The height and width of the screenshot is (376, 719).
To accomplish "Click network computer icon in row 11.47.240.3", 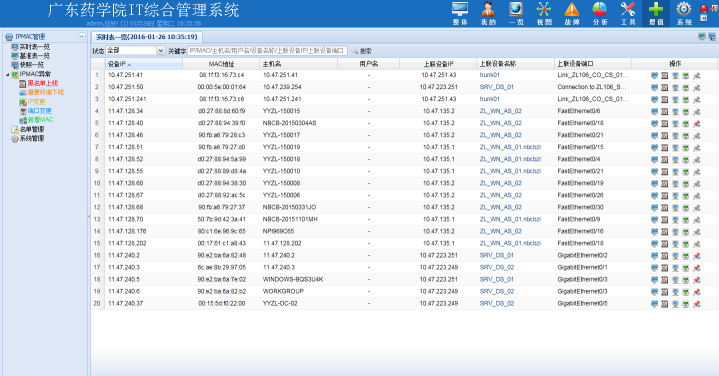I will pyautogui.click(x=675, y=268).
